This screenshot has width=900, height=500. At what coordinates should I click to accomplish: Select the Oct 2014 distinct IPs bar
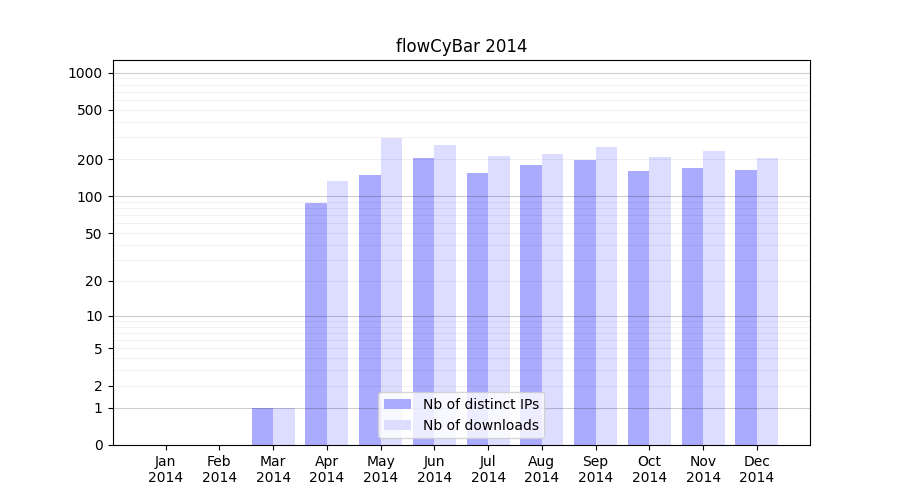[638, 307]
